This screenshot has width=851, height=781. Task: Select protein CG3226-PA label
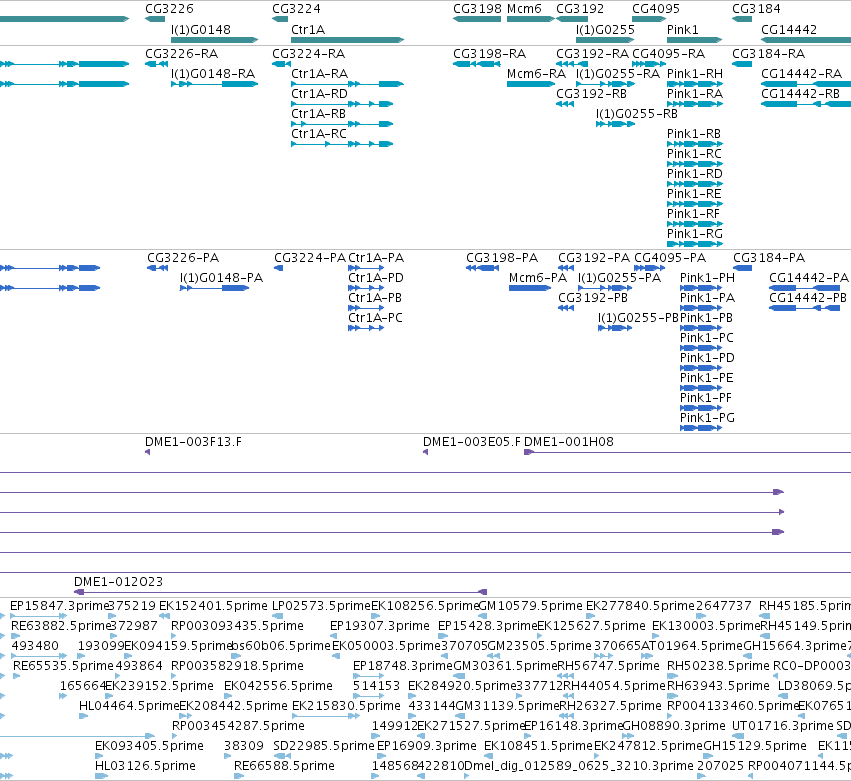[183, 257]
